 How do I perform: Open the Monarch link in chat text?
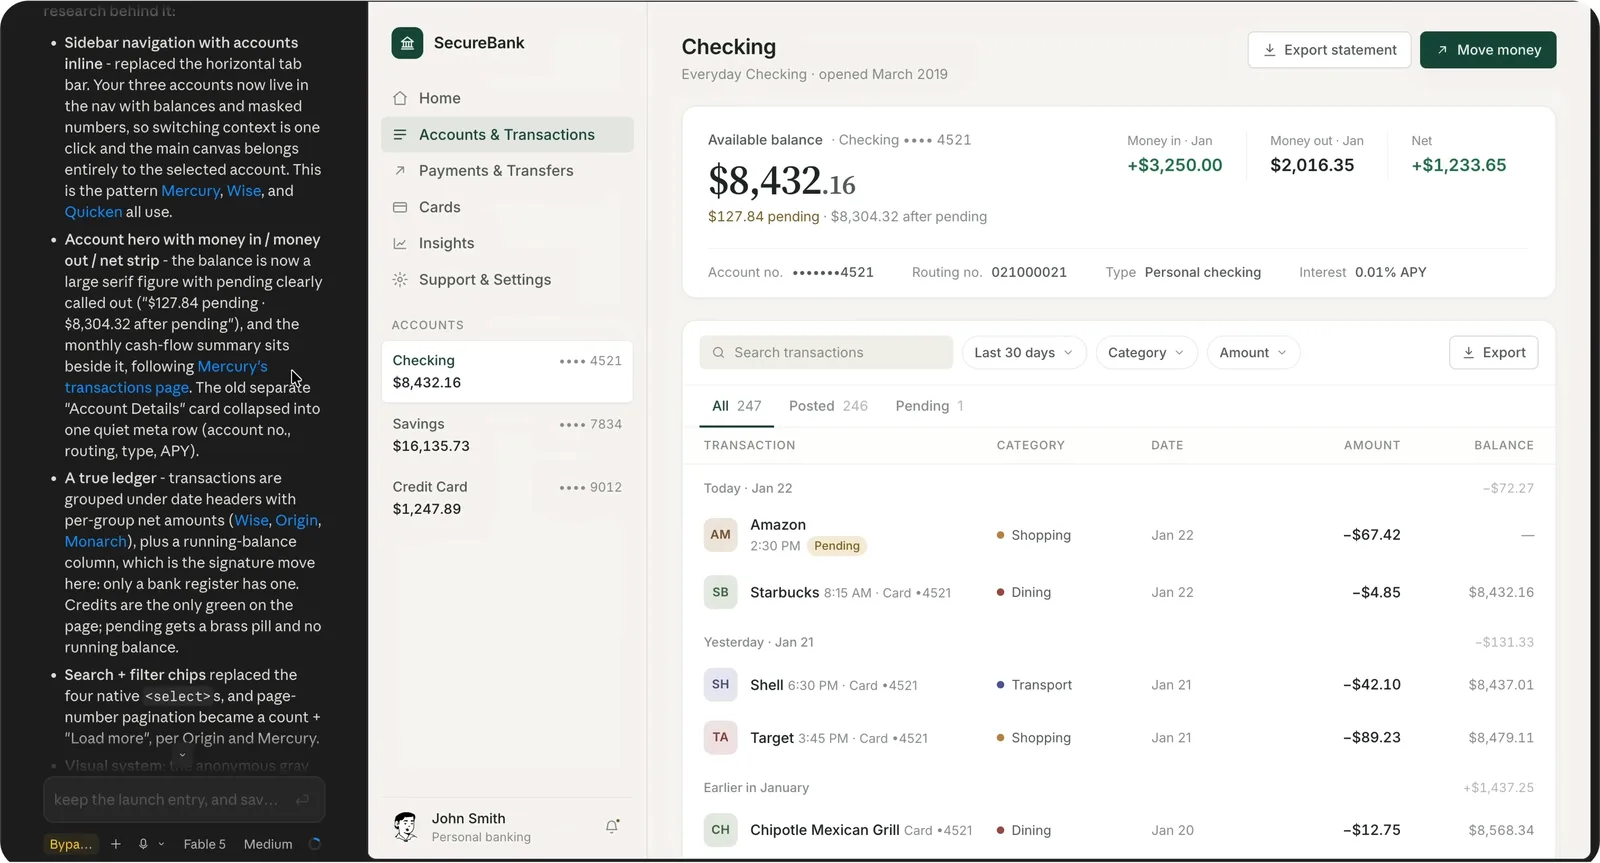(95, 542)
